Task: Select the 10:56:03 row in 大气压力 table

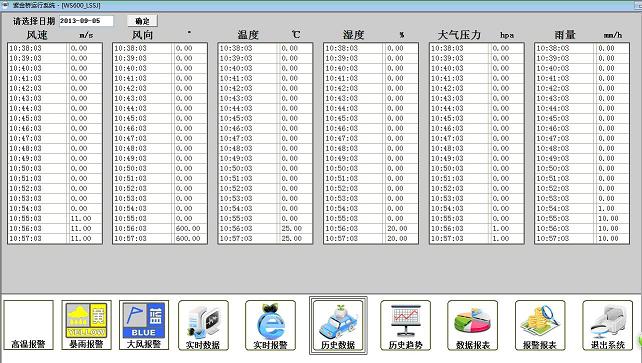Action: [477, 228]
